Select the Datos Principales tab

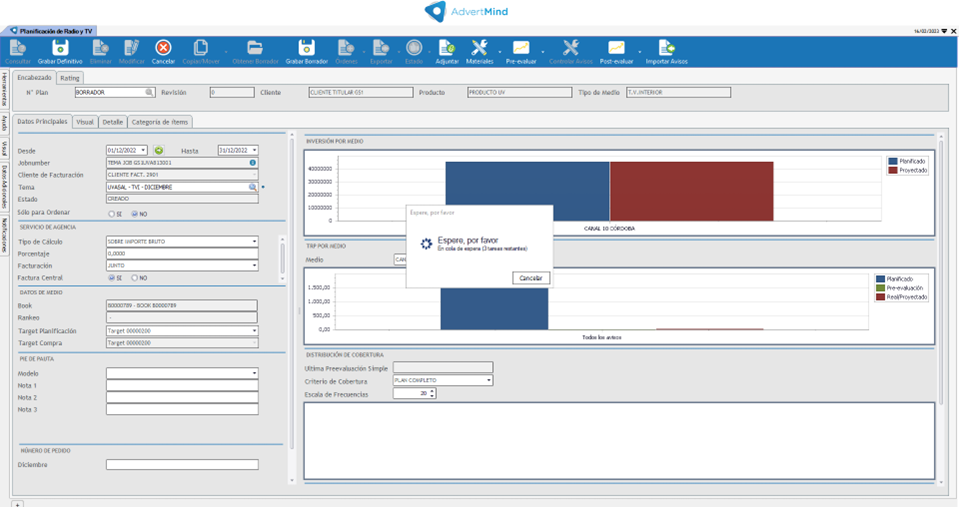pyautogui.click(x=42, y=122)
